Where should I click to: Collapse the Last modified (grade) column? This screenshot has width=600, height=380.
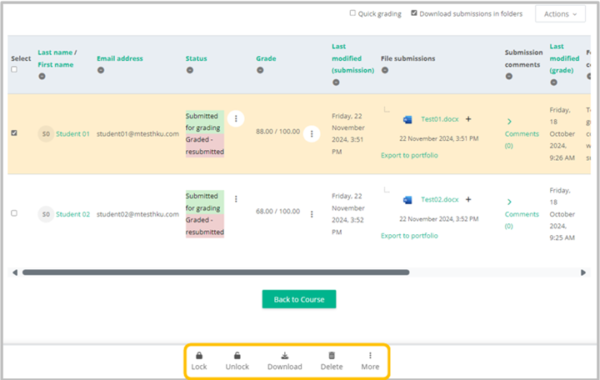(554, 82)
